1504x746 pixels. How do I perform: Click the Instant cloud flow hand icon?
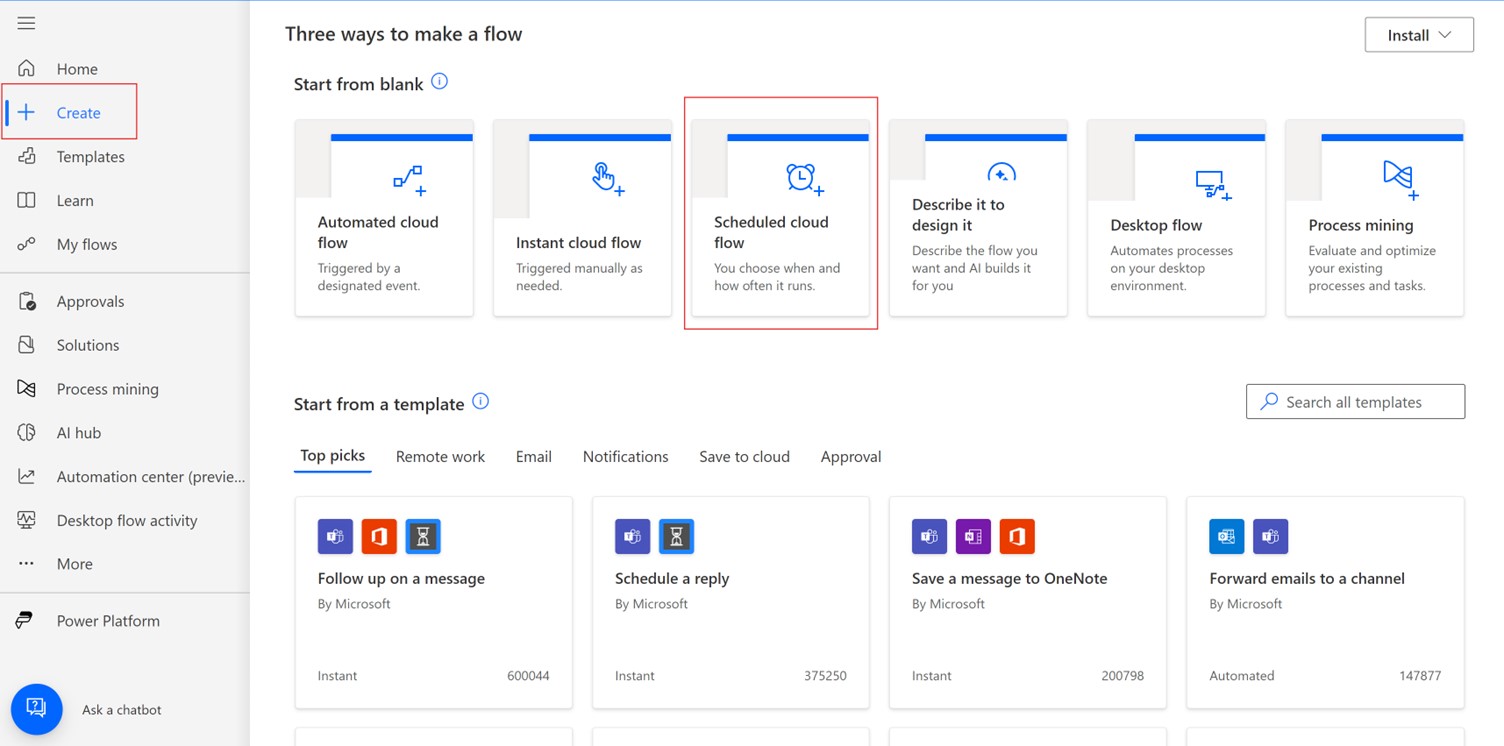607,178
